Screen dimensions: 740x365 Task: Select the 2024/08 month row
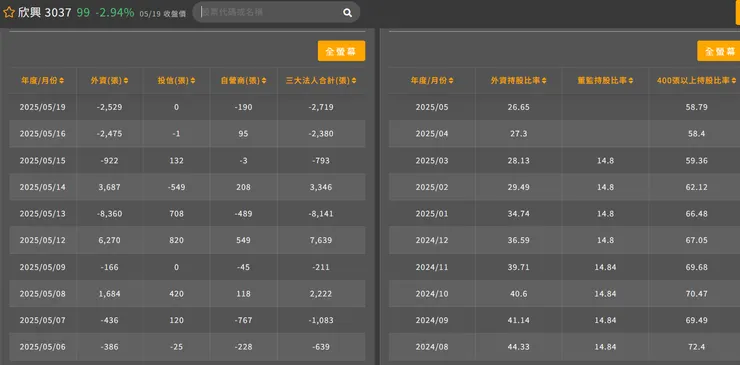(x=564, y=347)
